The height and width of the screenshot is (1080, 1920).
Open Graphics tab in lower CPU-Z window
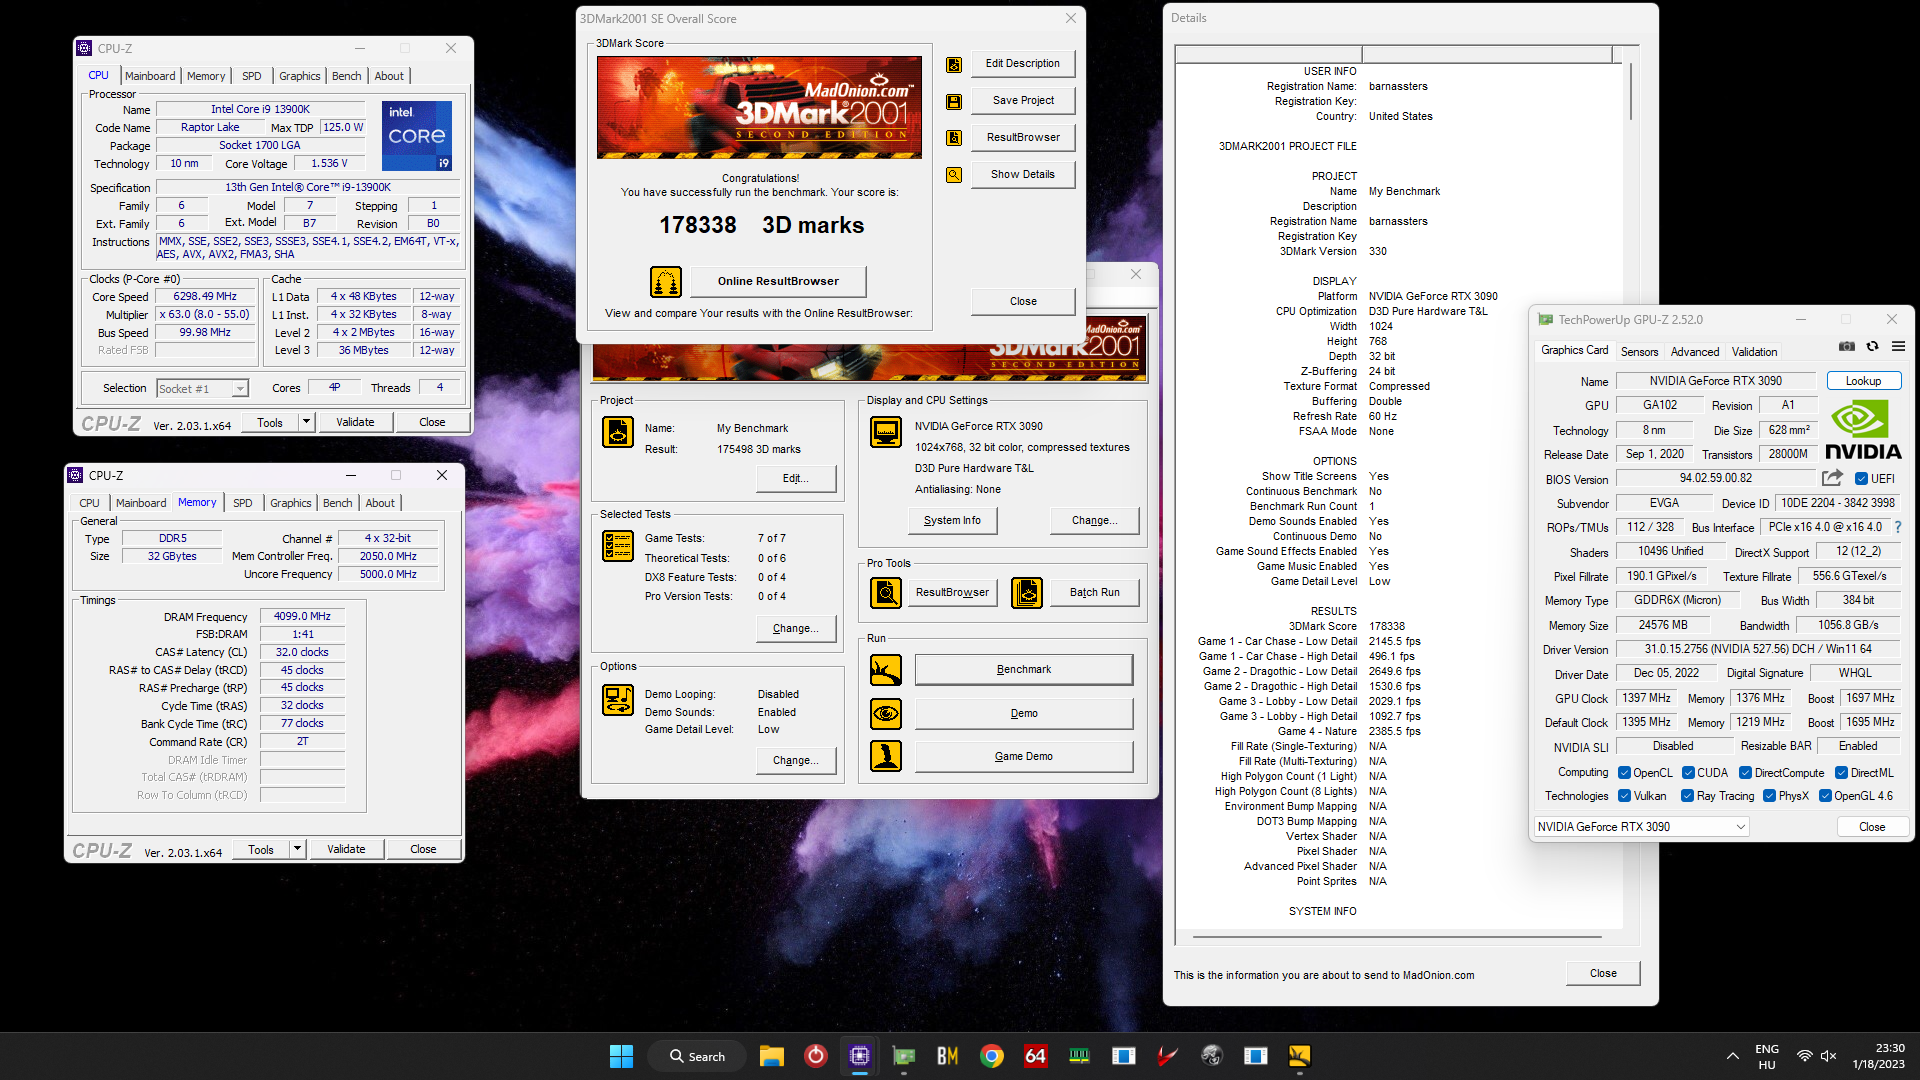[291, 503]
